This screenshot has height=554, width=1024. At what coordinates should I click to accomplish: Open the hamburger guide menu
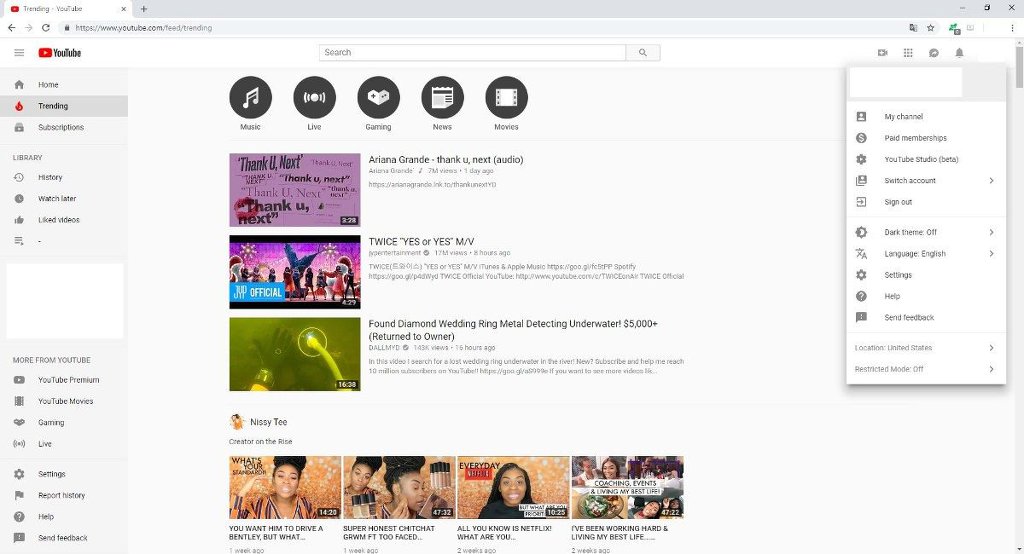[x=19, y=52]
